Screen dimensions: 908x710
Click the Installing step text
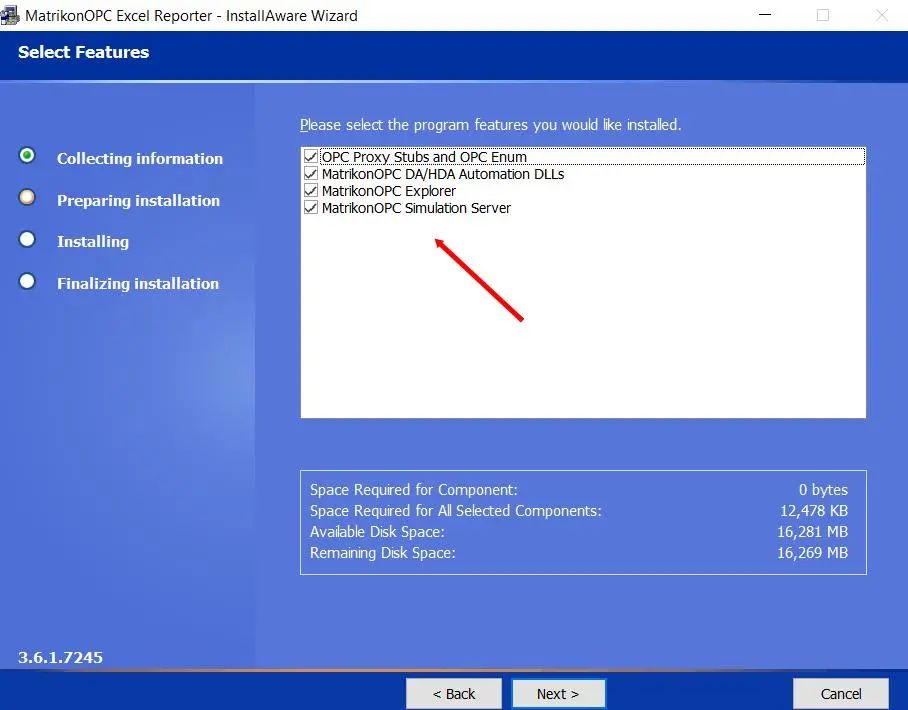[x=93, y=241]
